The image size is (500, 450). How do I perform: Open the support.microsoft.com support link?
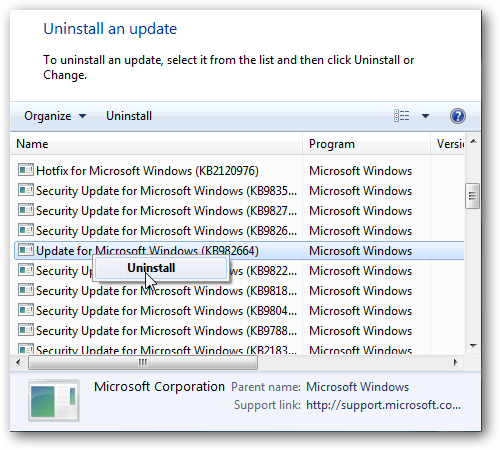click(x=383, y=405)
